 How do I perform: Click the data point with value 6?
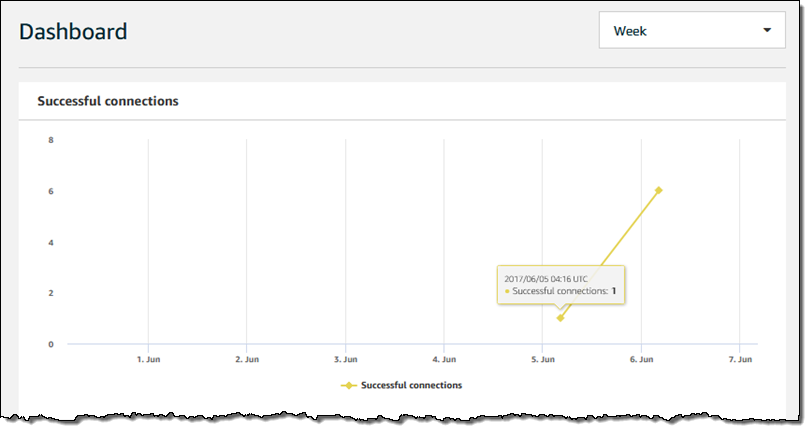659,190
